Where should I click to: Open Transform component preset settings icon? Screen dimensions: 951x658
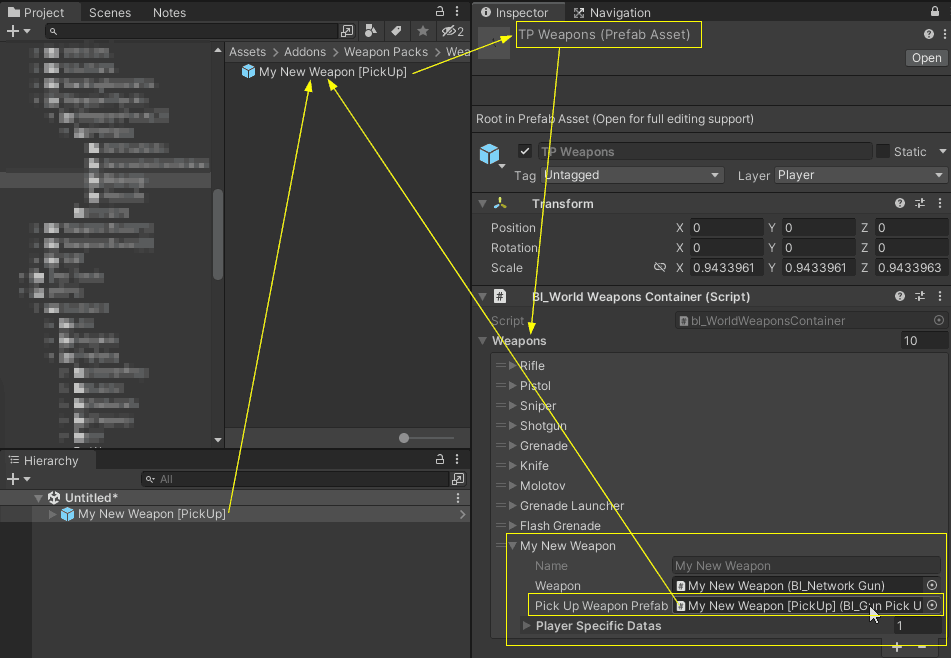(920, 204)
